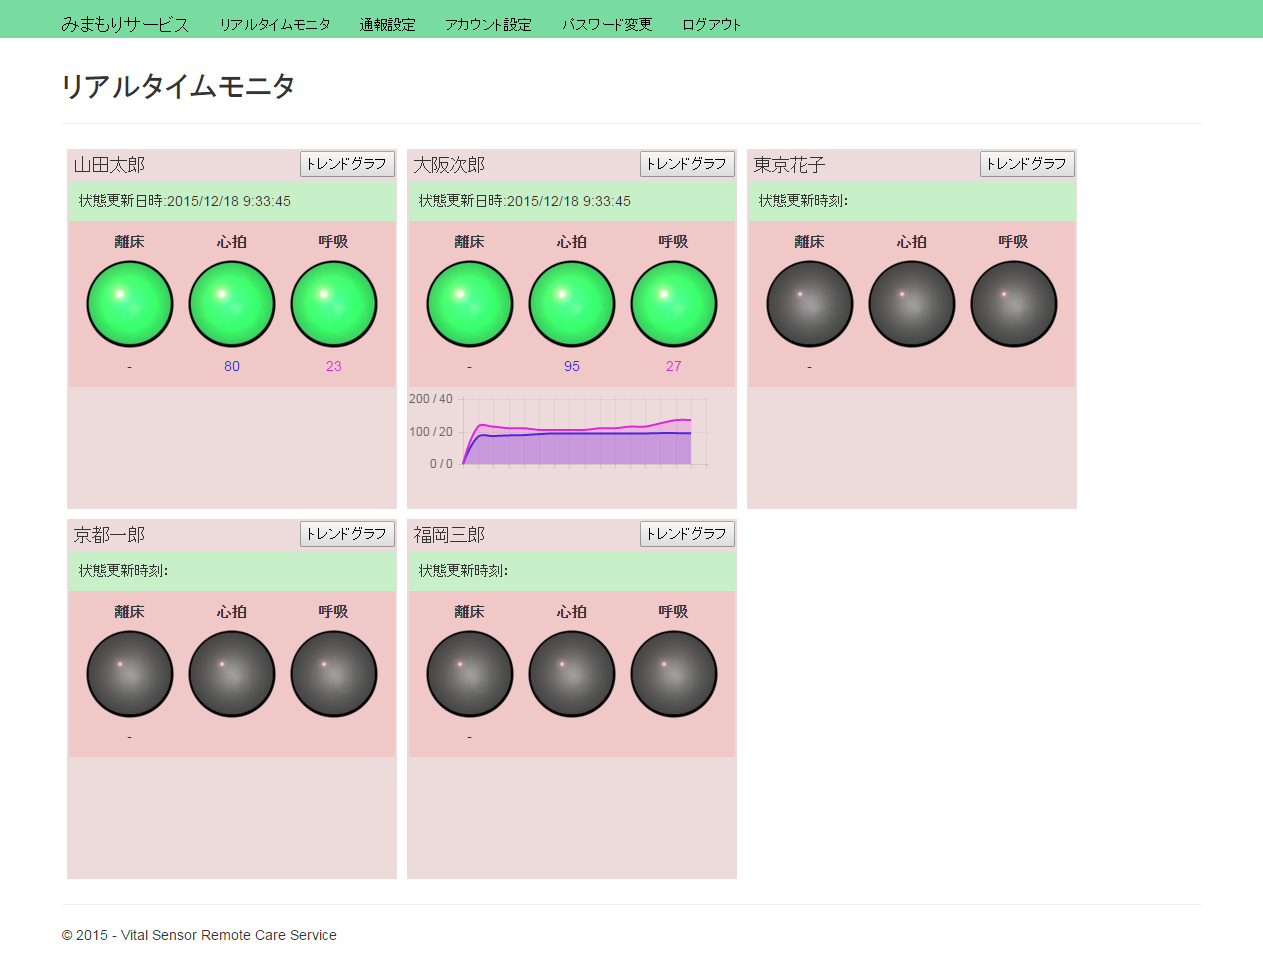Go to アカウント設定 in the navbar
Image resolution: width=1263 pixels, height=975 pixels.
point(489,24)
